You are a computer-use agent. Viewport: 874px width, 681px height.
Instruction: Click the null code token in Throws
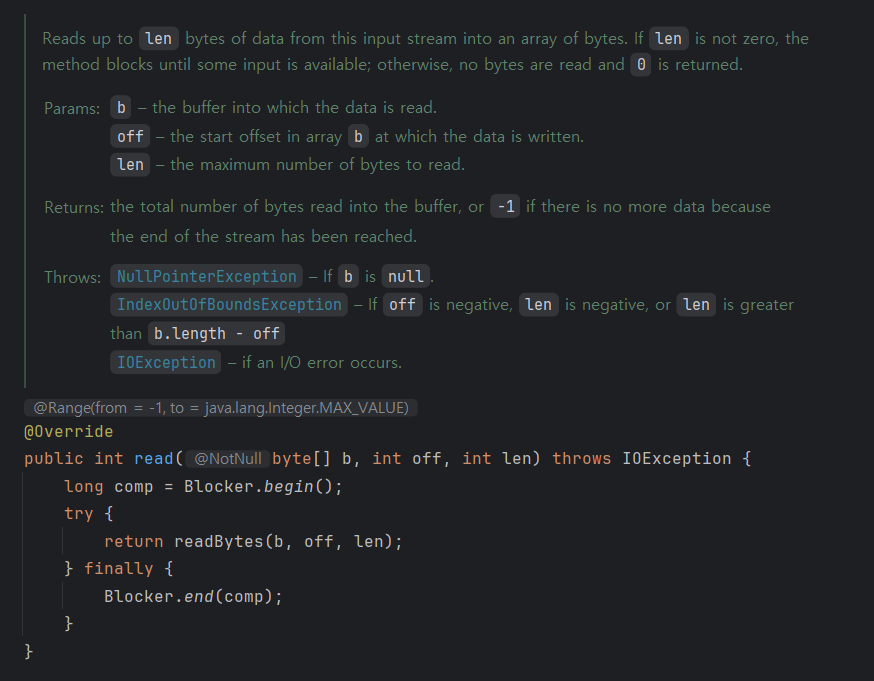tap(405, 276)
